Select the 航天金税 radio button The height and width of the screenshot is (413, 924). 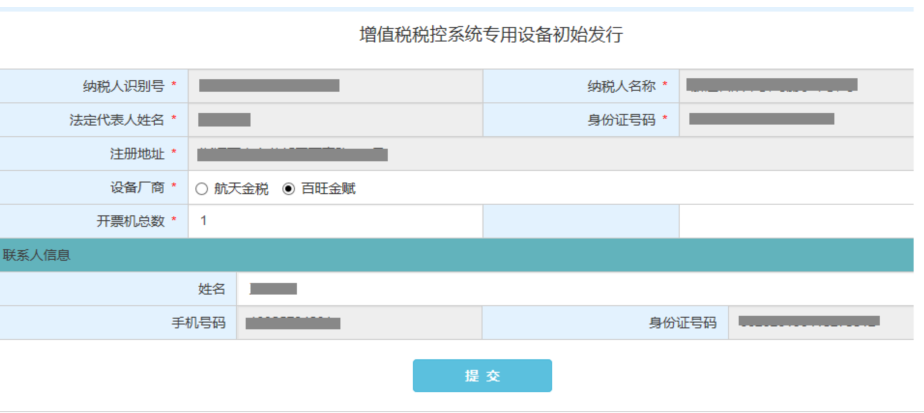[202, 188]
